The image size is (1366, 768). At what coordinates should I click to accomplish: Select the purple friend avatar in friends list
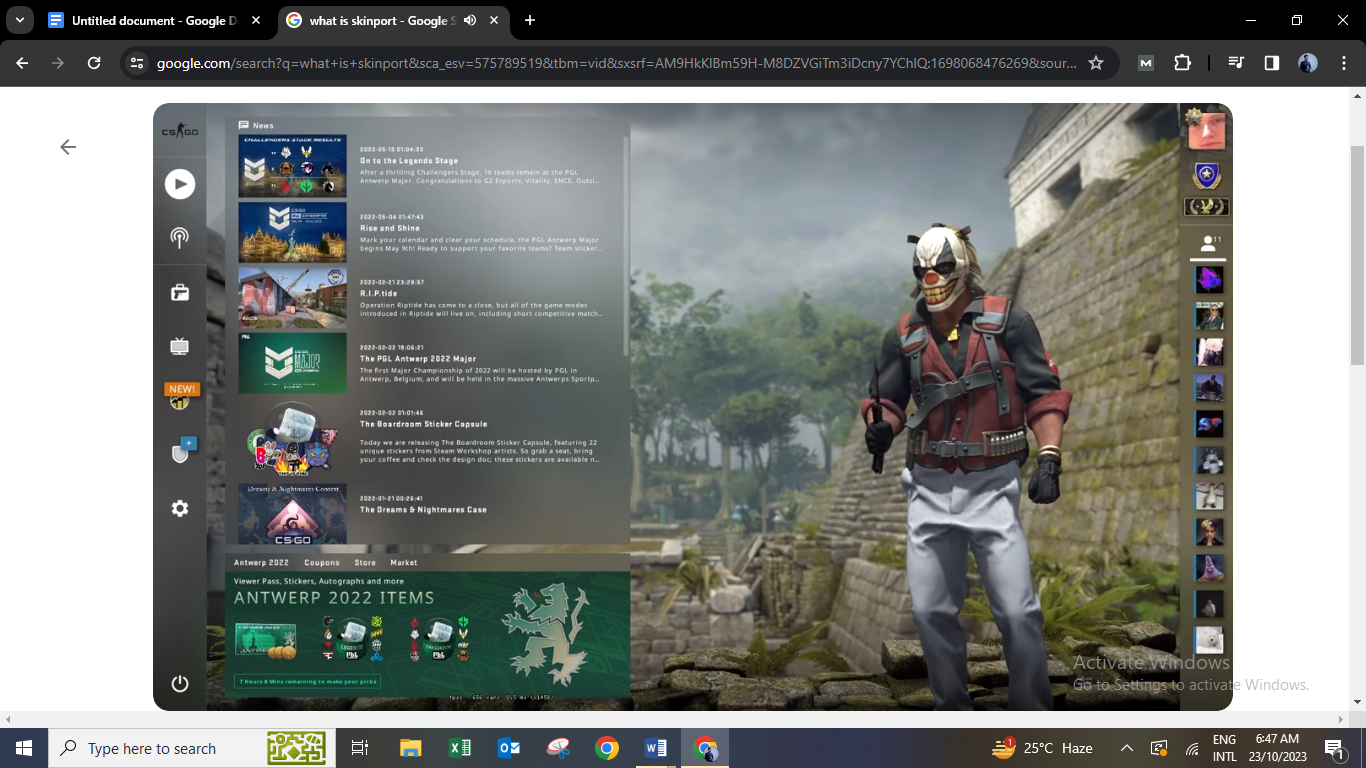1209,279
